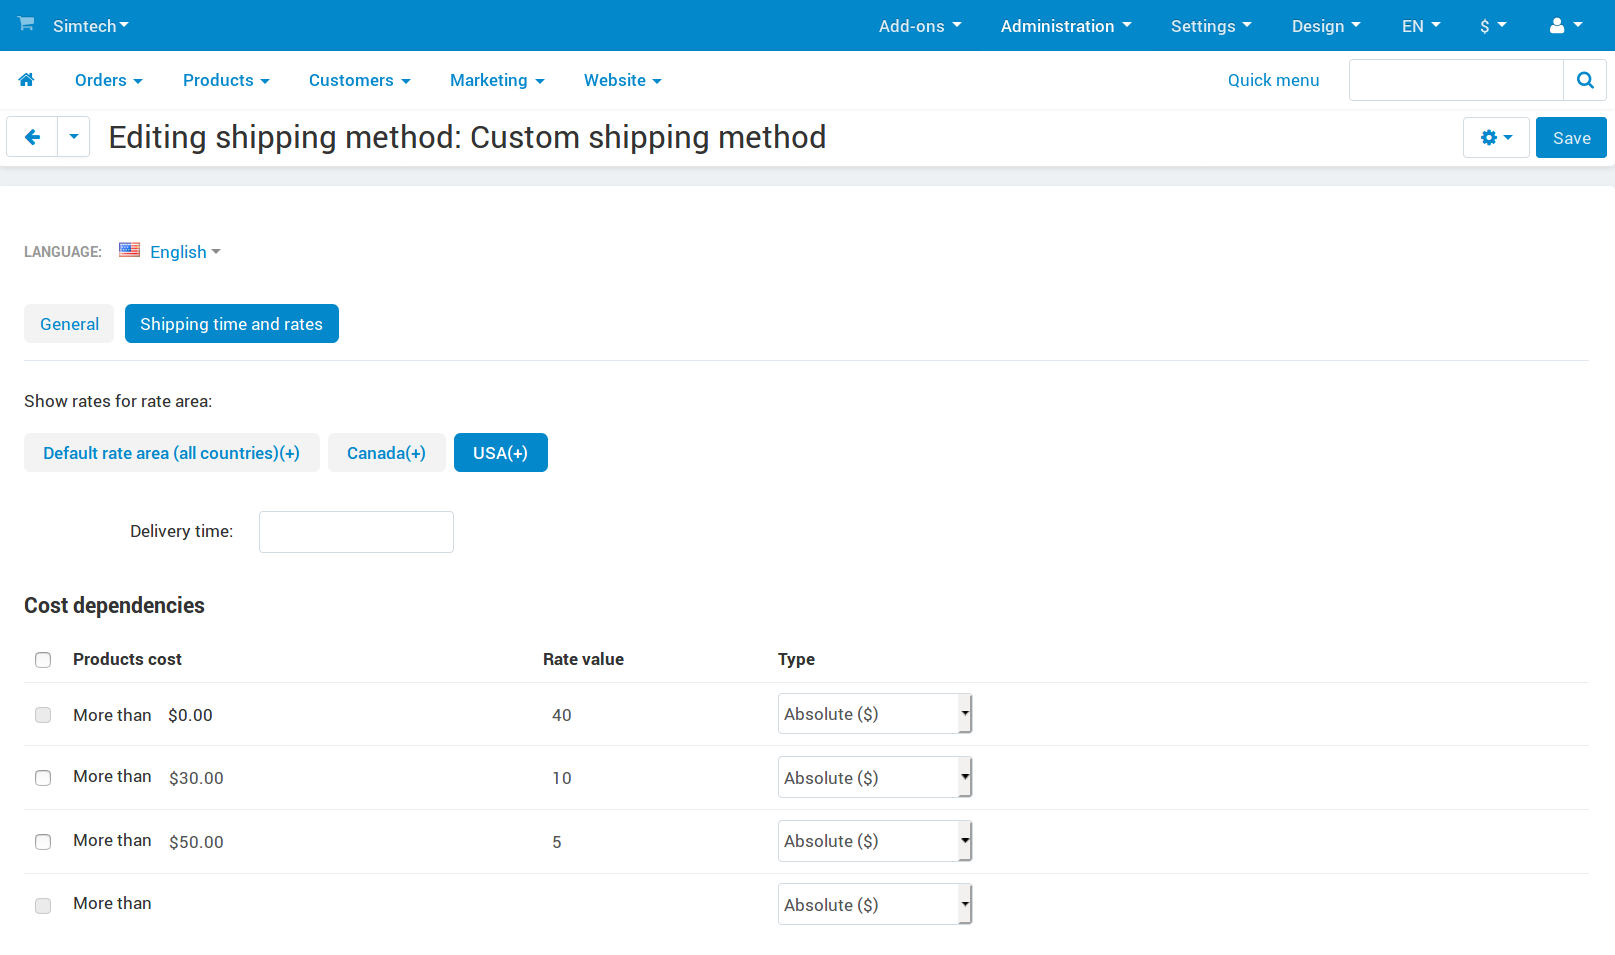Click the rate value 40
The image size is (1615, 955).
click(x=562, y=715)
